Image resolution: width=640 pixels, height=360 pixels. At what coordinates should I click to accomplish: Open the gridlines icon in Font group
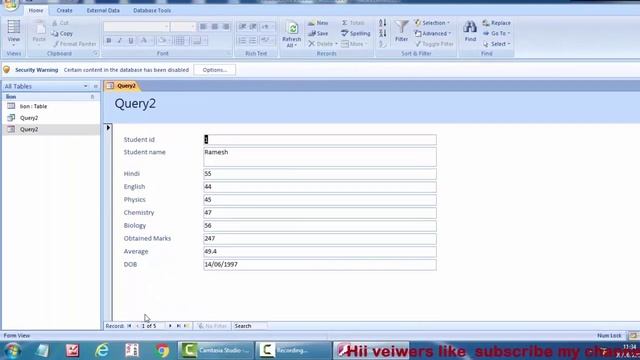[x=180, y=40]
